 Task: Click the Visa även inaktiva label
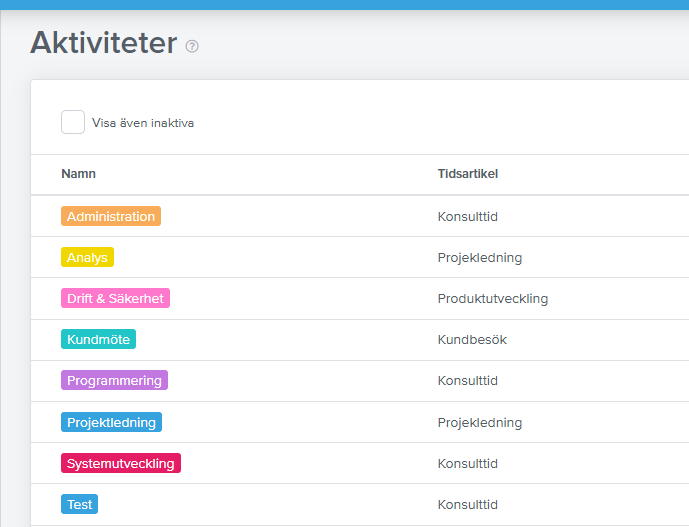click(x=143, y=123)
